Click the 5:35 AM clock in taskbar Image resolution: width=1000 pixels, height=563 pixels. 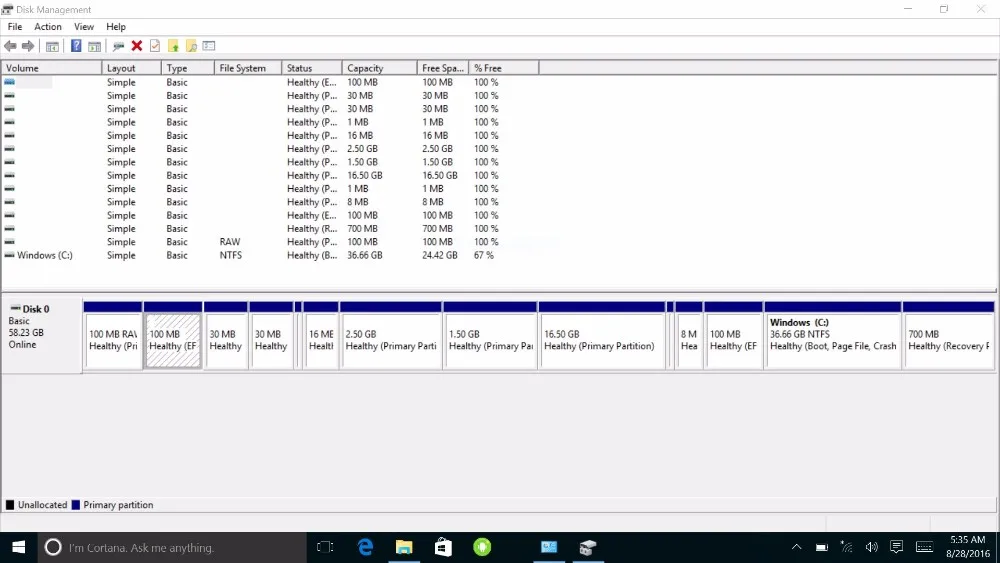click(x=967, y=539)
